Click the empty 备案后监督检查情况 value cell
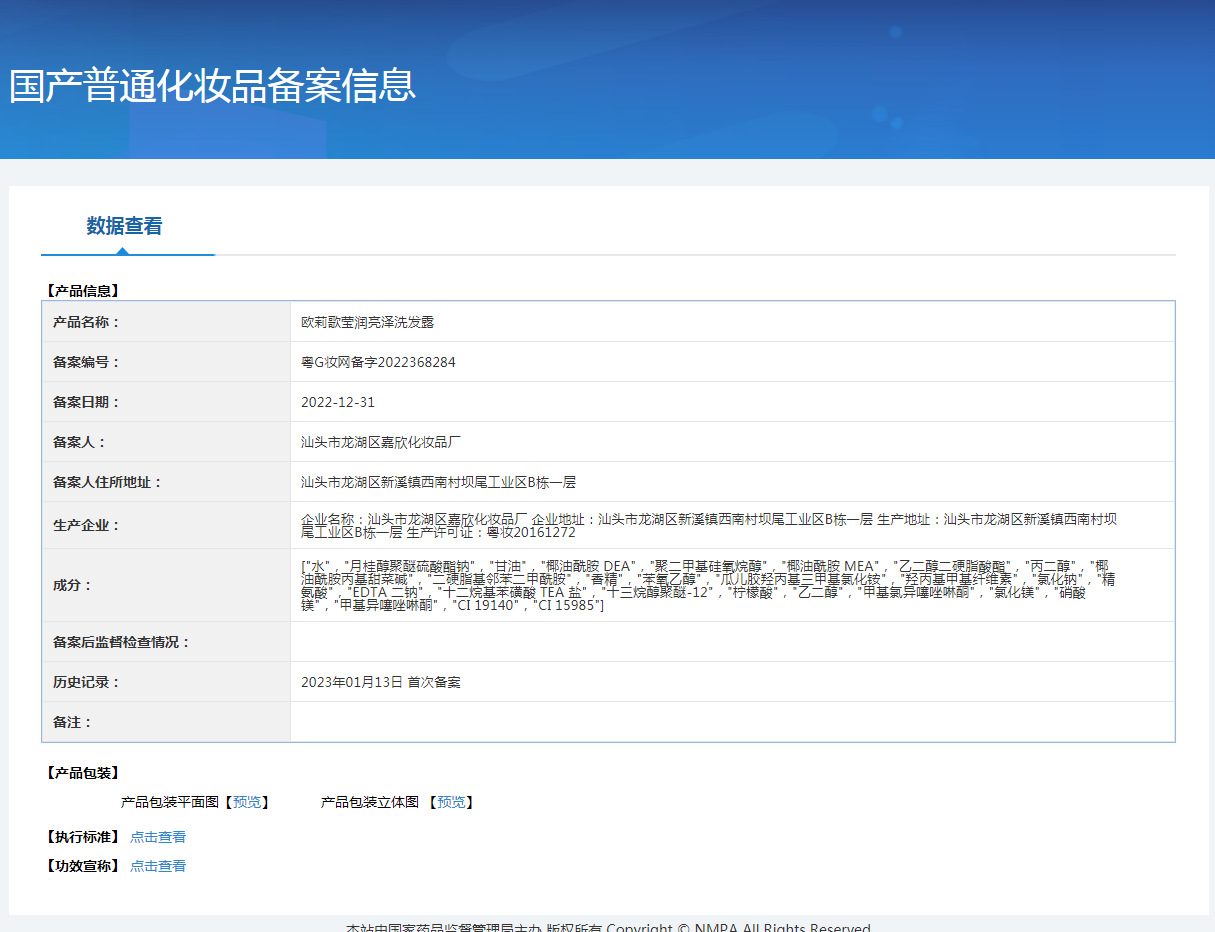Screen dimensions: 1215x932 (x=732, y=642)
